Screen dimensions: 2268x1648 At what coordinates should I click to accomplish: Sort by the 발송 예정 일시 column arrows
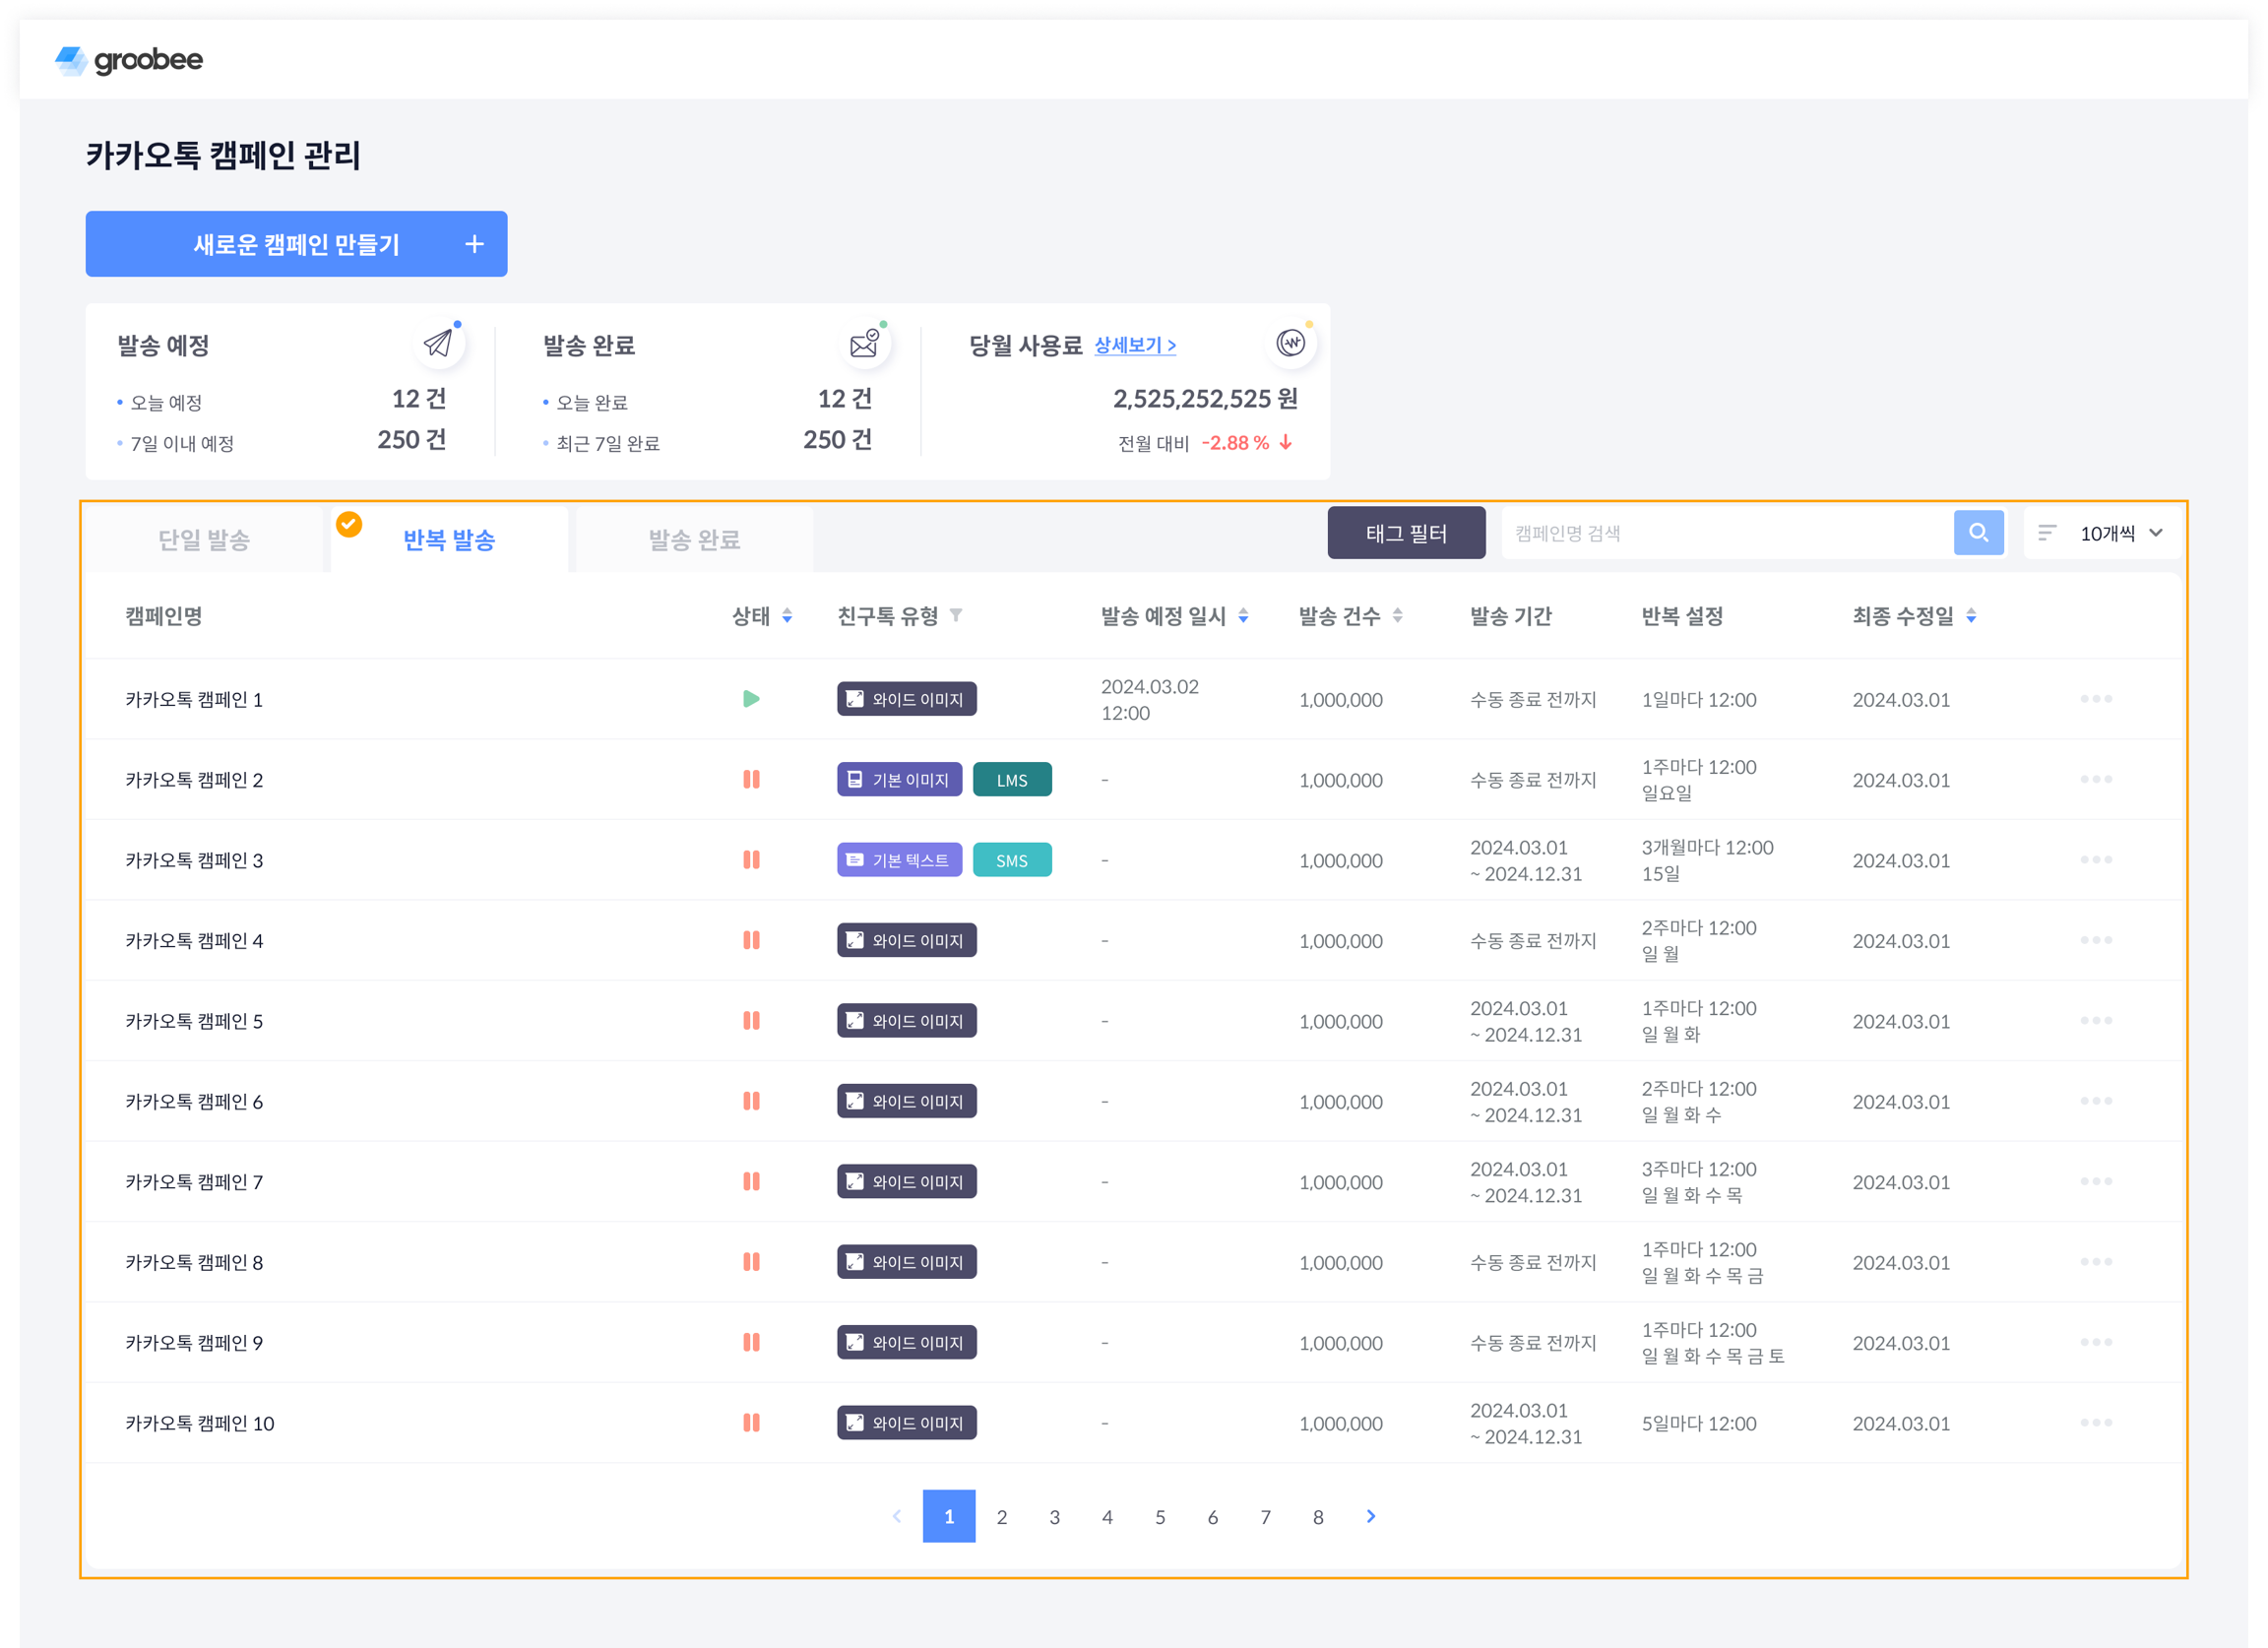1243,616
